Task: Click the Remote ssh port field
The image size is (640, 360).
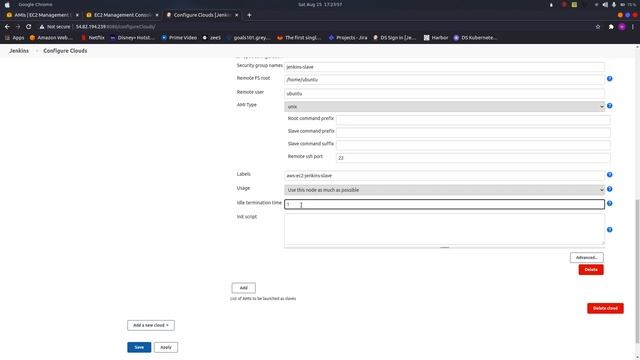Action: click(x=473, y=158)
